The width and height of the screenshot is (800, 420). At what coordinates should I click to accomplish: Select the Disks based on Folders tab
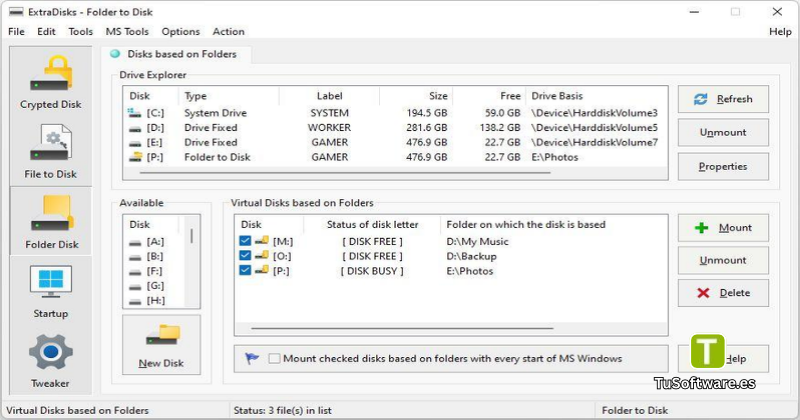point(176,54)
